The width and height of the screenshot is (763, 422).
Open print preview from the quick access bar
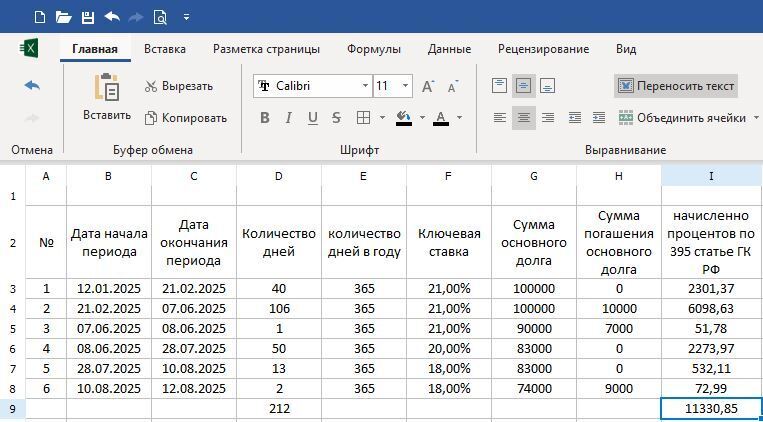160,18
